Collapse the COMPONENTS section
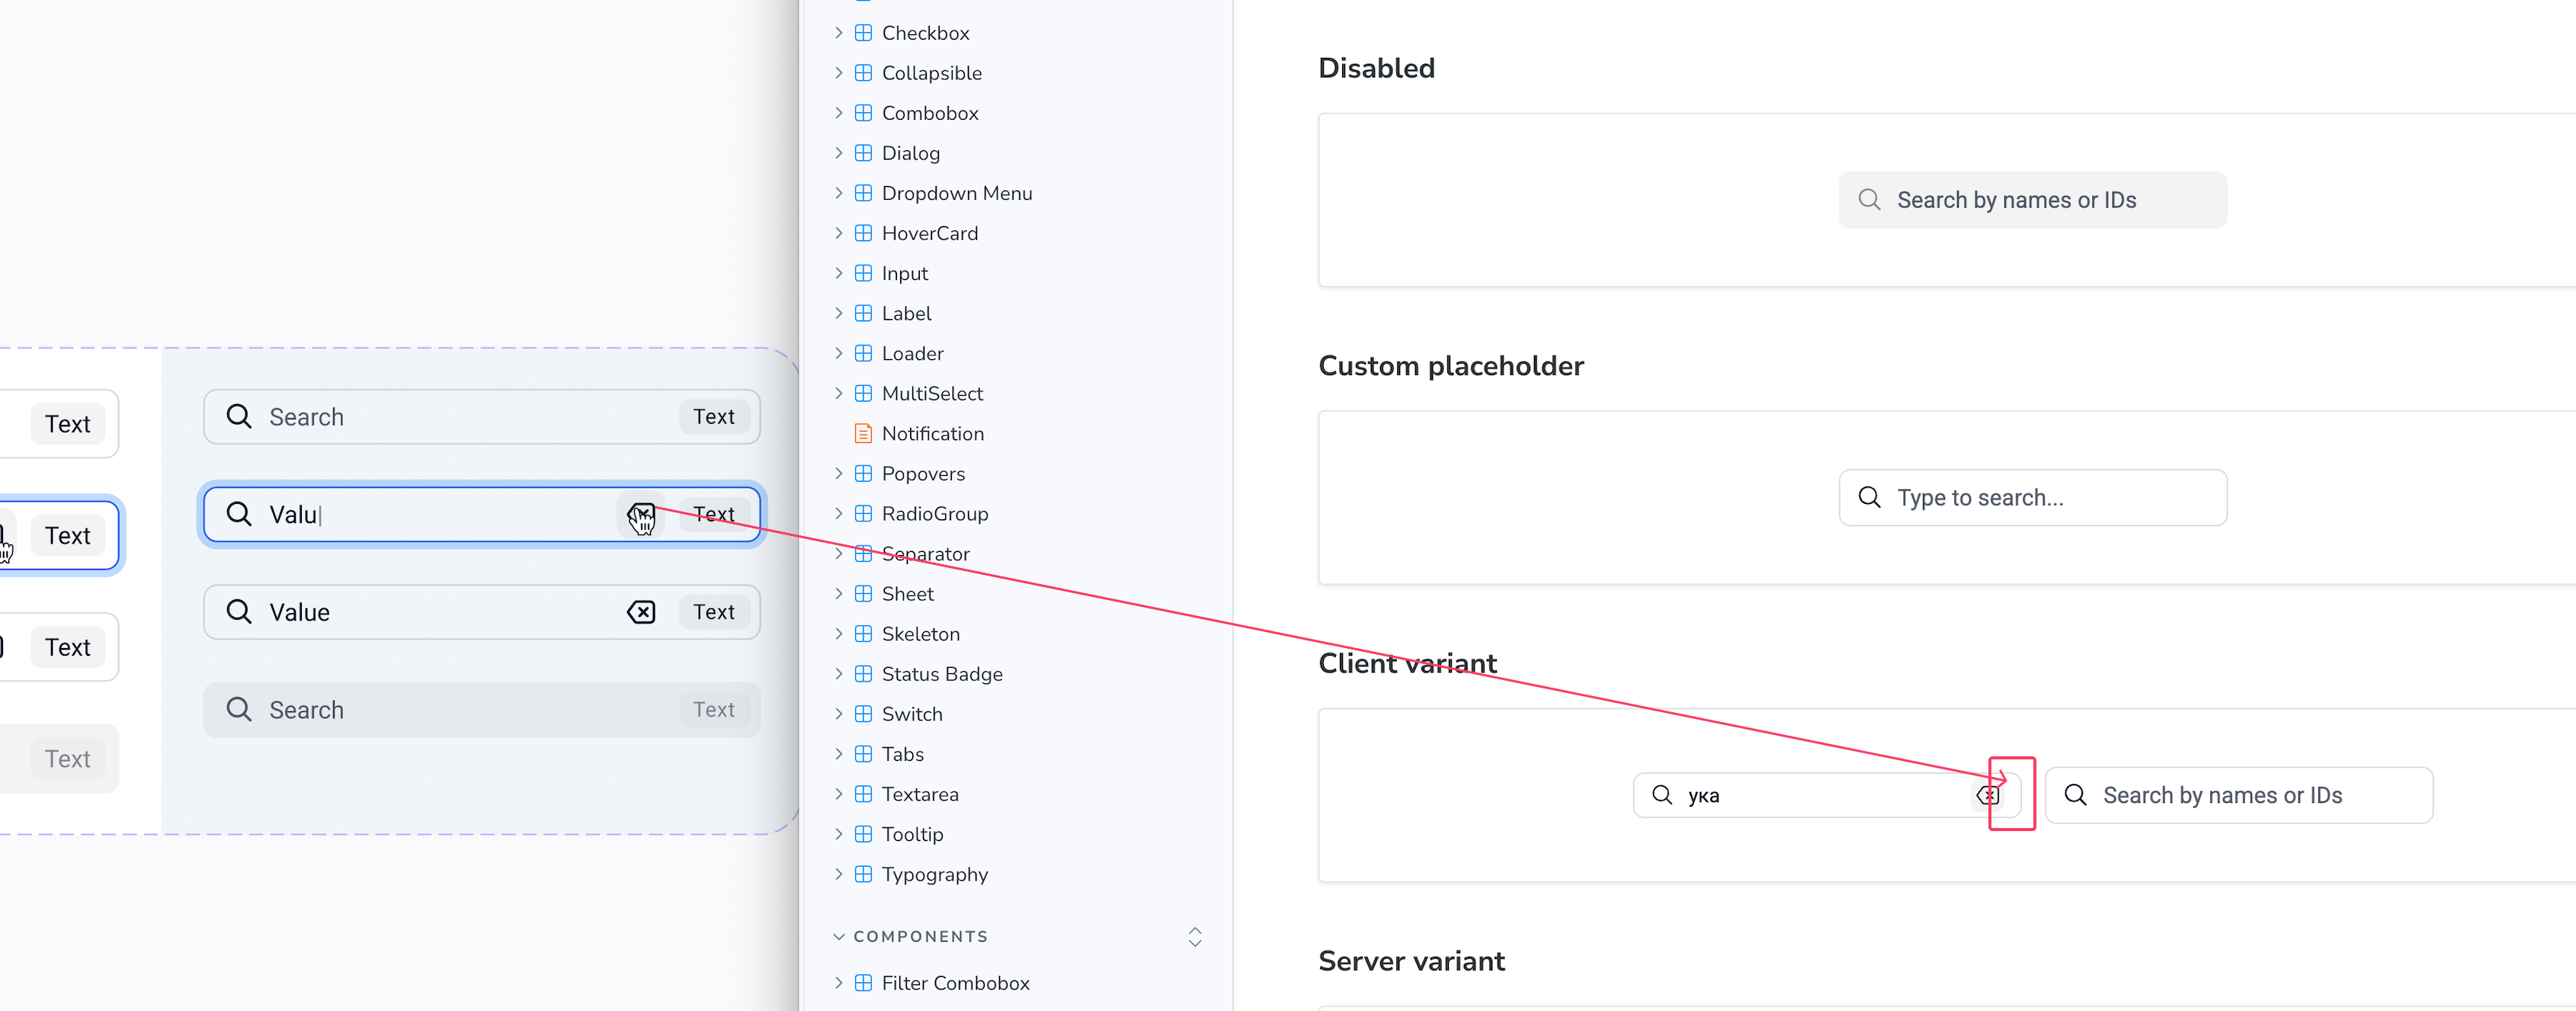Viewport: 2576px width, 1011px height. (839, 937)
